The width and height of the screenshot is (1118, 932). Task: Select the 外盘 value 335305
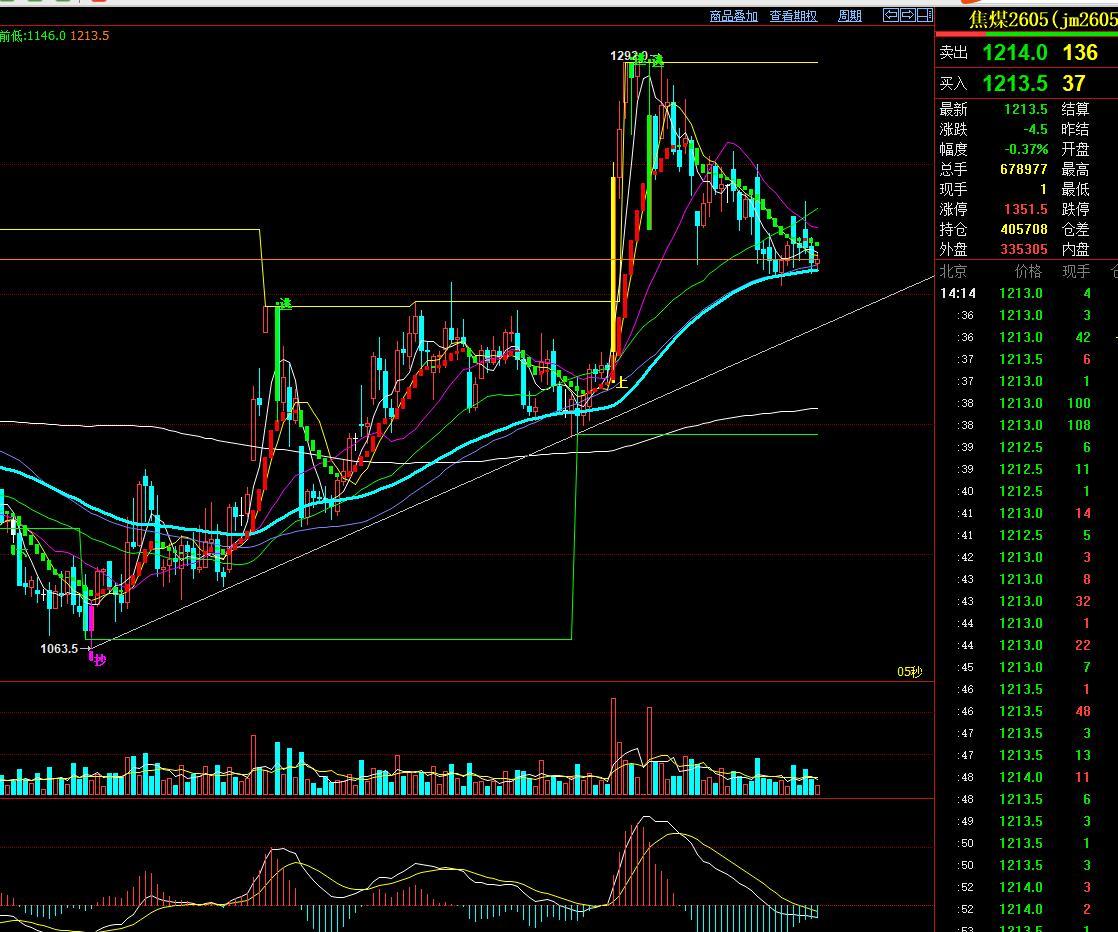(x=1024, y=249)
